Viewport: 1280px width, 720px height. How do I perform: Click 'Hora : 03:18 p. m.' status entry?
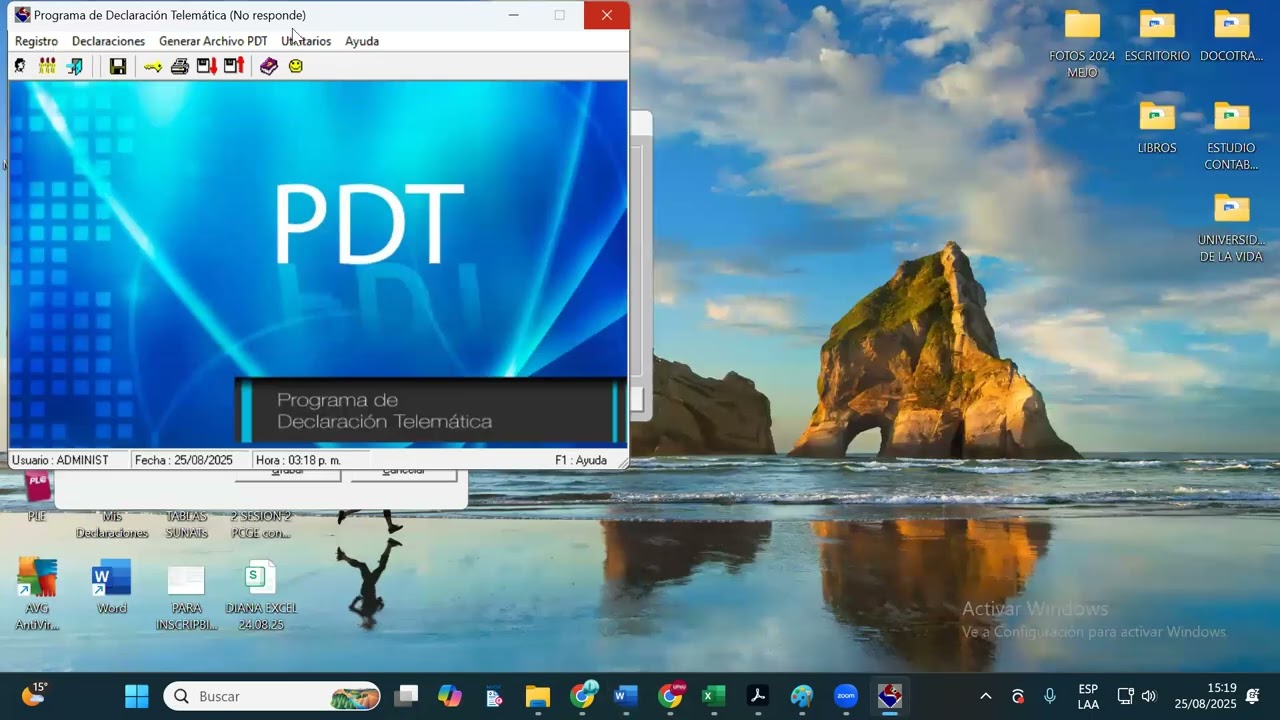point(298,460)
